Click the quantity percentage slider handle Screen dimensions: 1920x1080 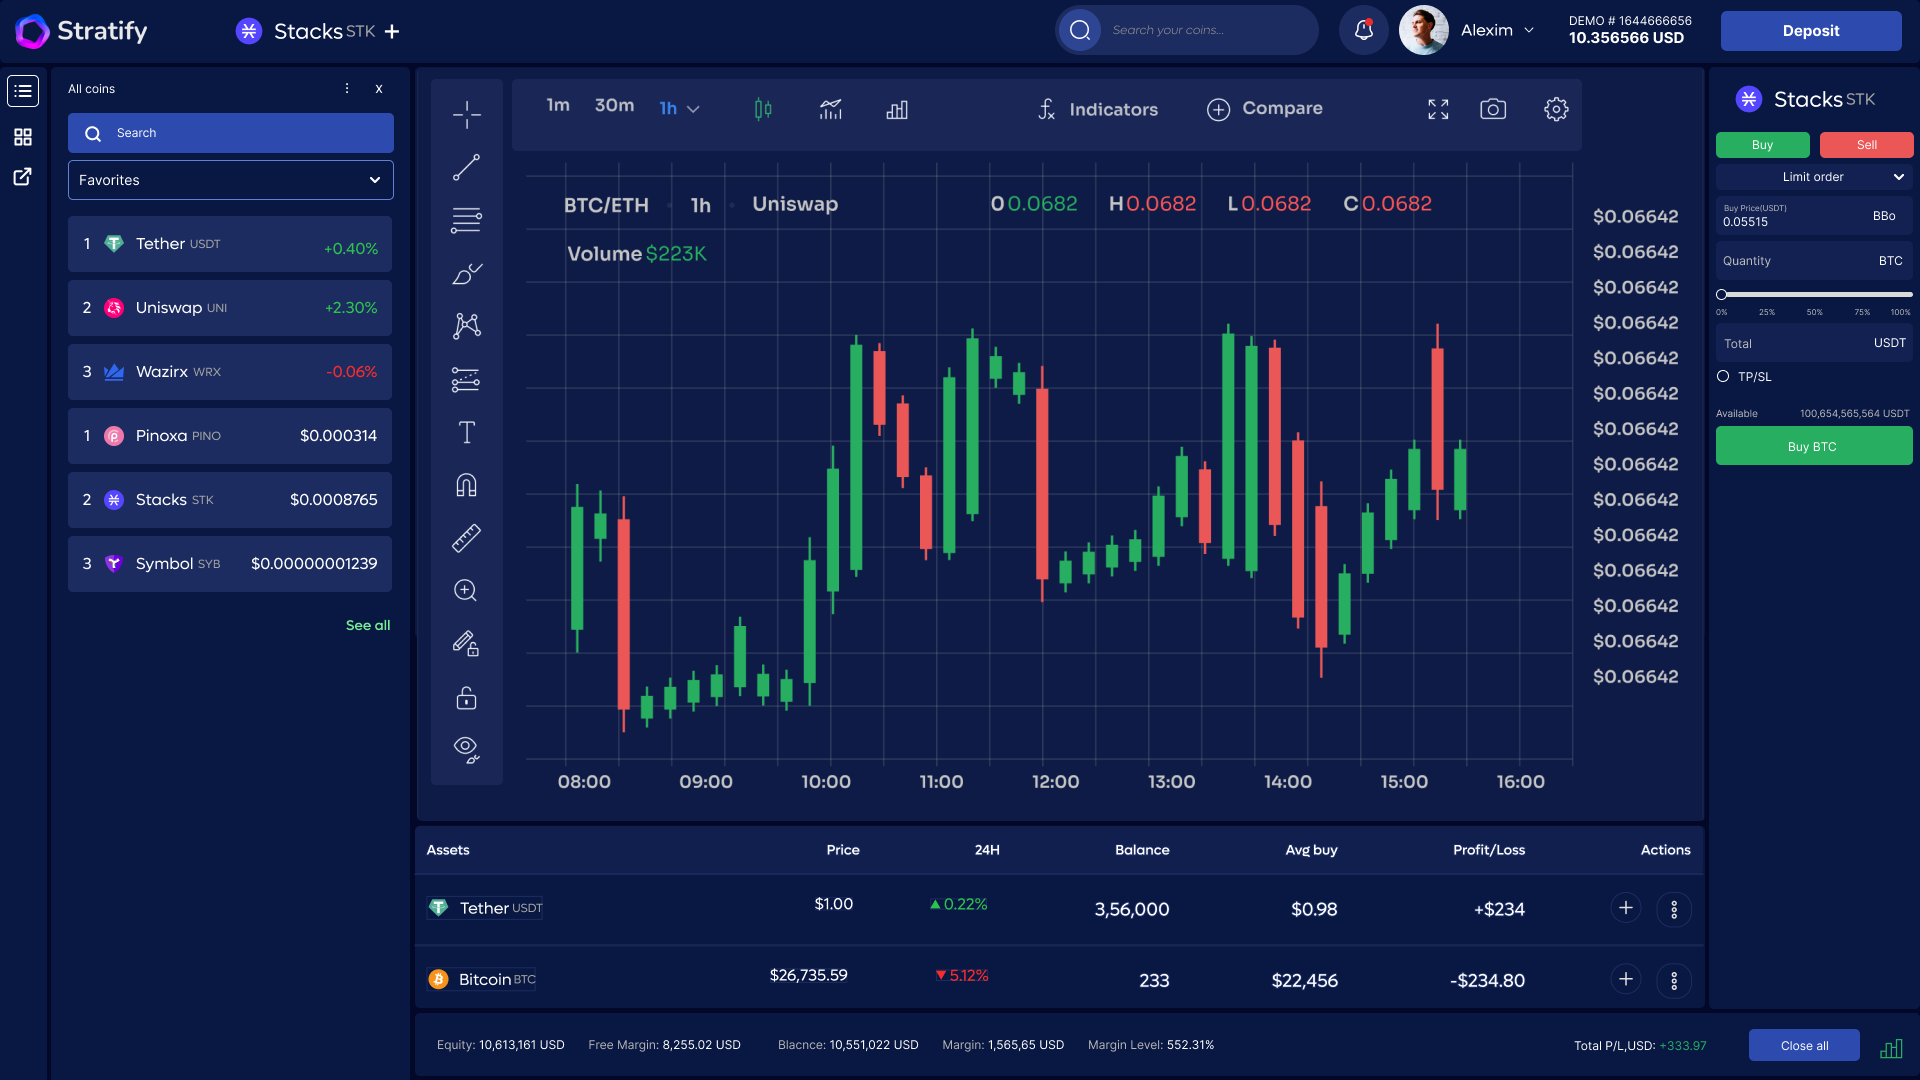pyautogui.click(x=1722, y=295)
